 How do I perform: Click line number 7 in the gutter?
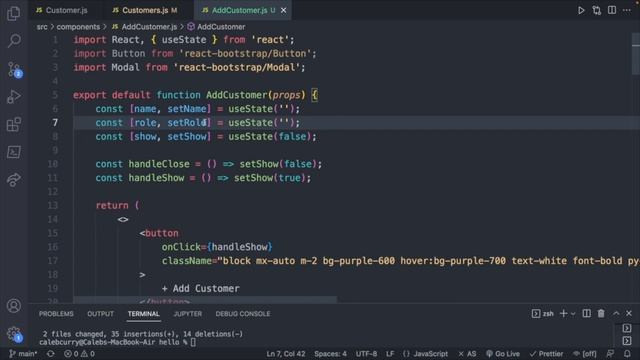click(x=55, y=122)
